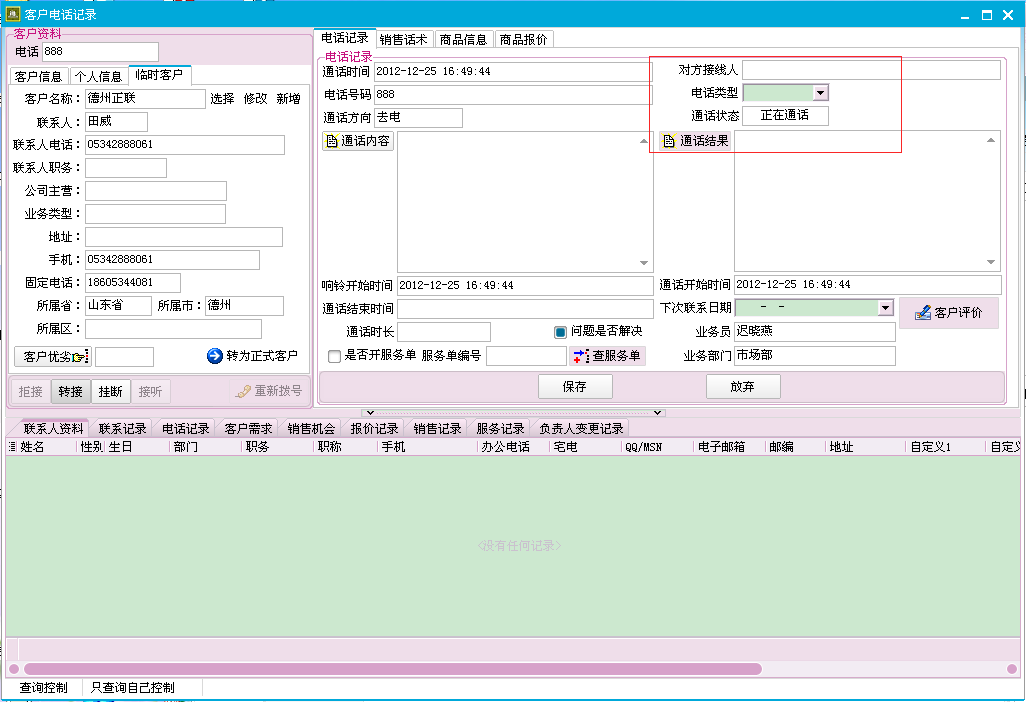Click the 联系人职务 input field
Viewport: 1026px width, 702px height.
tap(126, 168)
